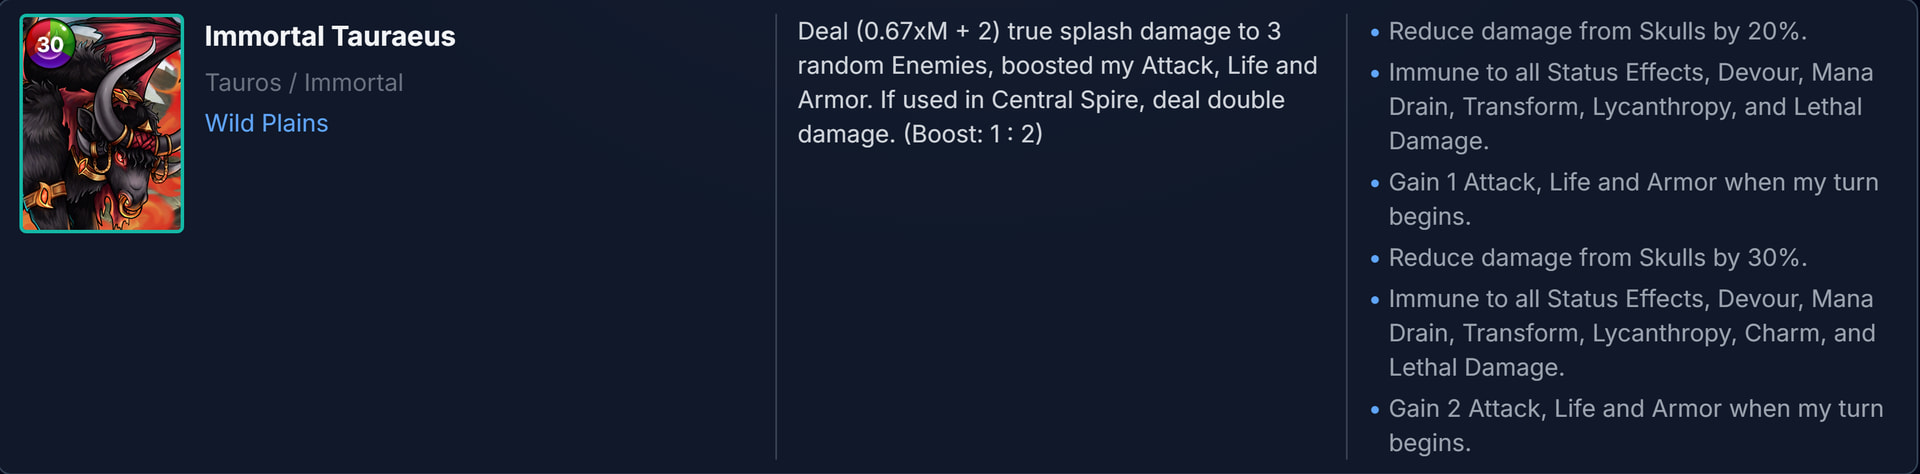Open the Wild Plains kingdom link
The width and height of the screenshot is (1920, 474).
pos(266,123)
